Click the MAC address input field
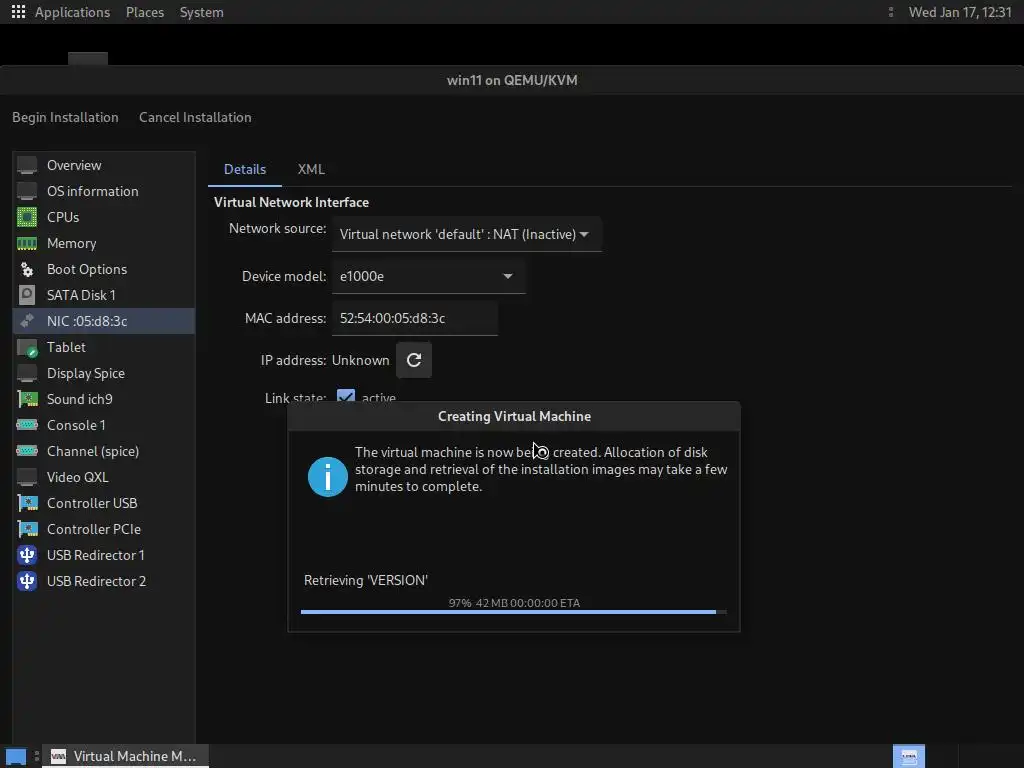 [x=415, y=318]
